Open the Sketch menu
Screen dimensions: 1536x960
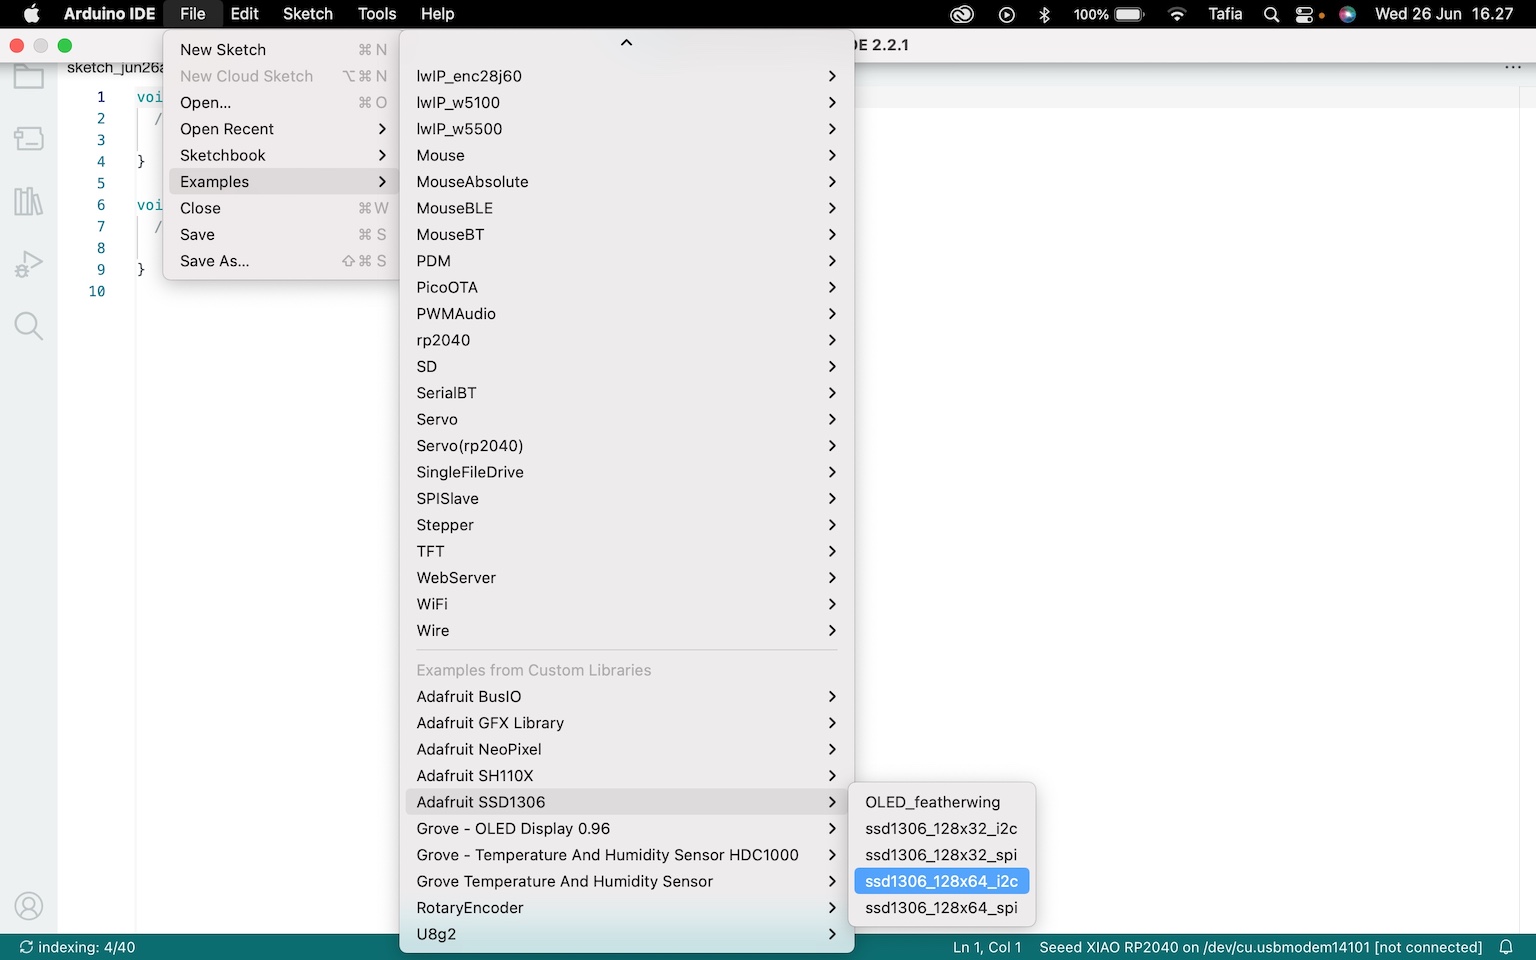click(308, 14)
